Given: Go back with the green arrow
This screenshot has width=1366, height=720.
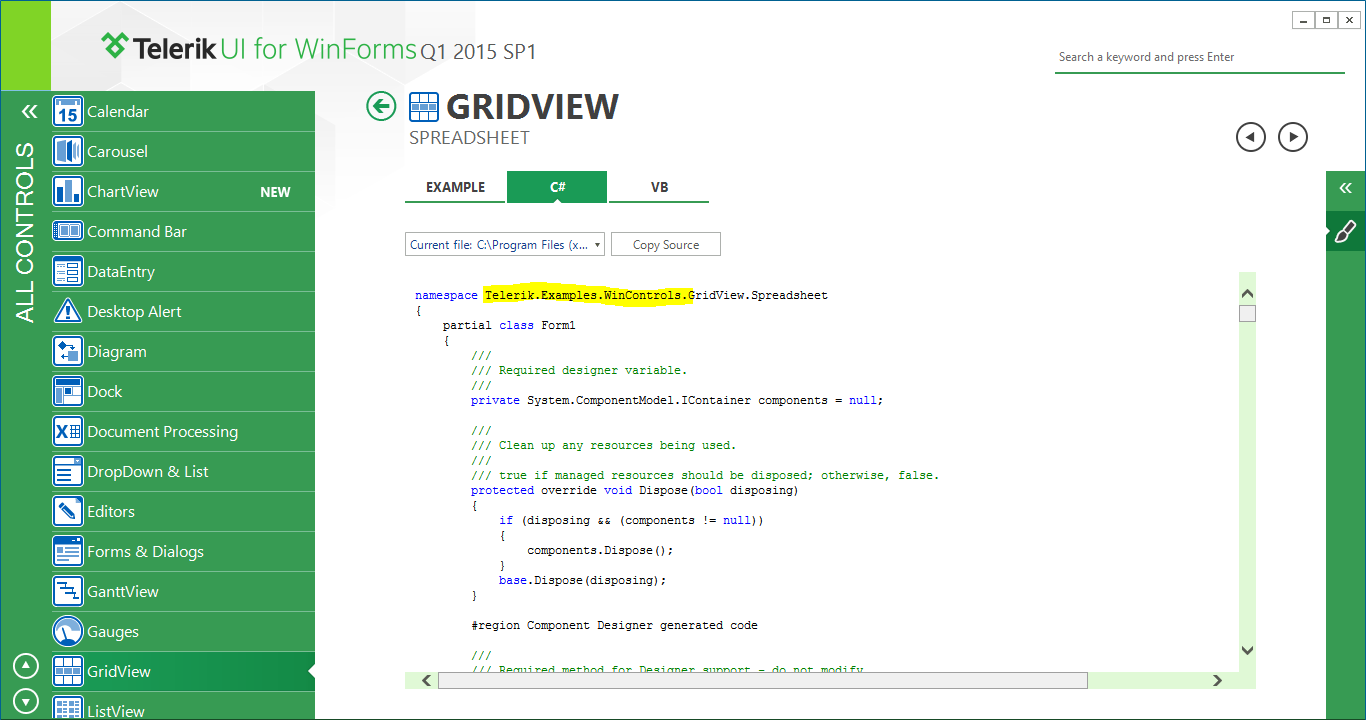Looking at the screenshot, I should tap(381, 106).
